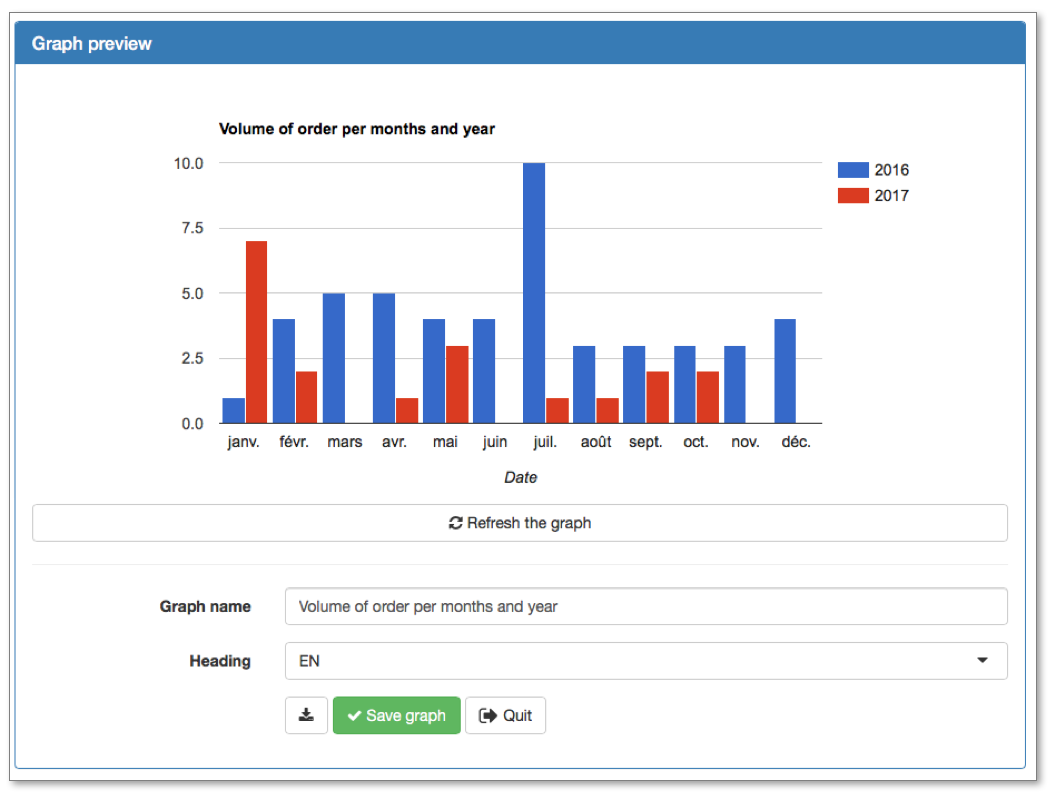Click the 10.0 y-axis value

click(x=189, y=164)
